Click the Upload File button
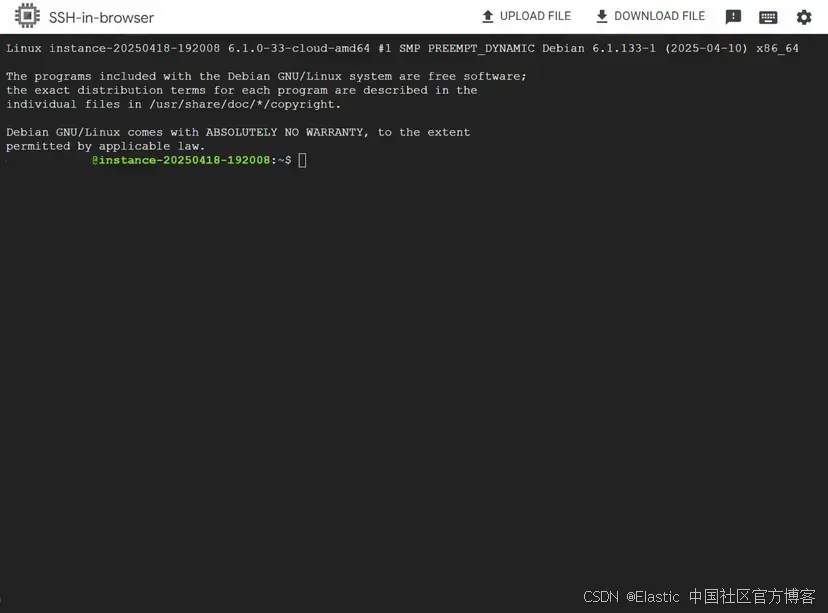The width and height of the screenshot is (828, 613). coord(526,16)
